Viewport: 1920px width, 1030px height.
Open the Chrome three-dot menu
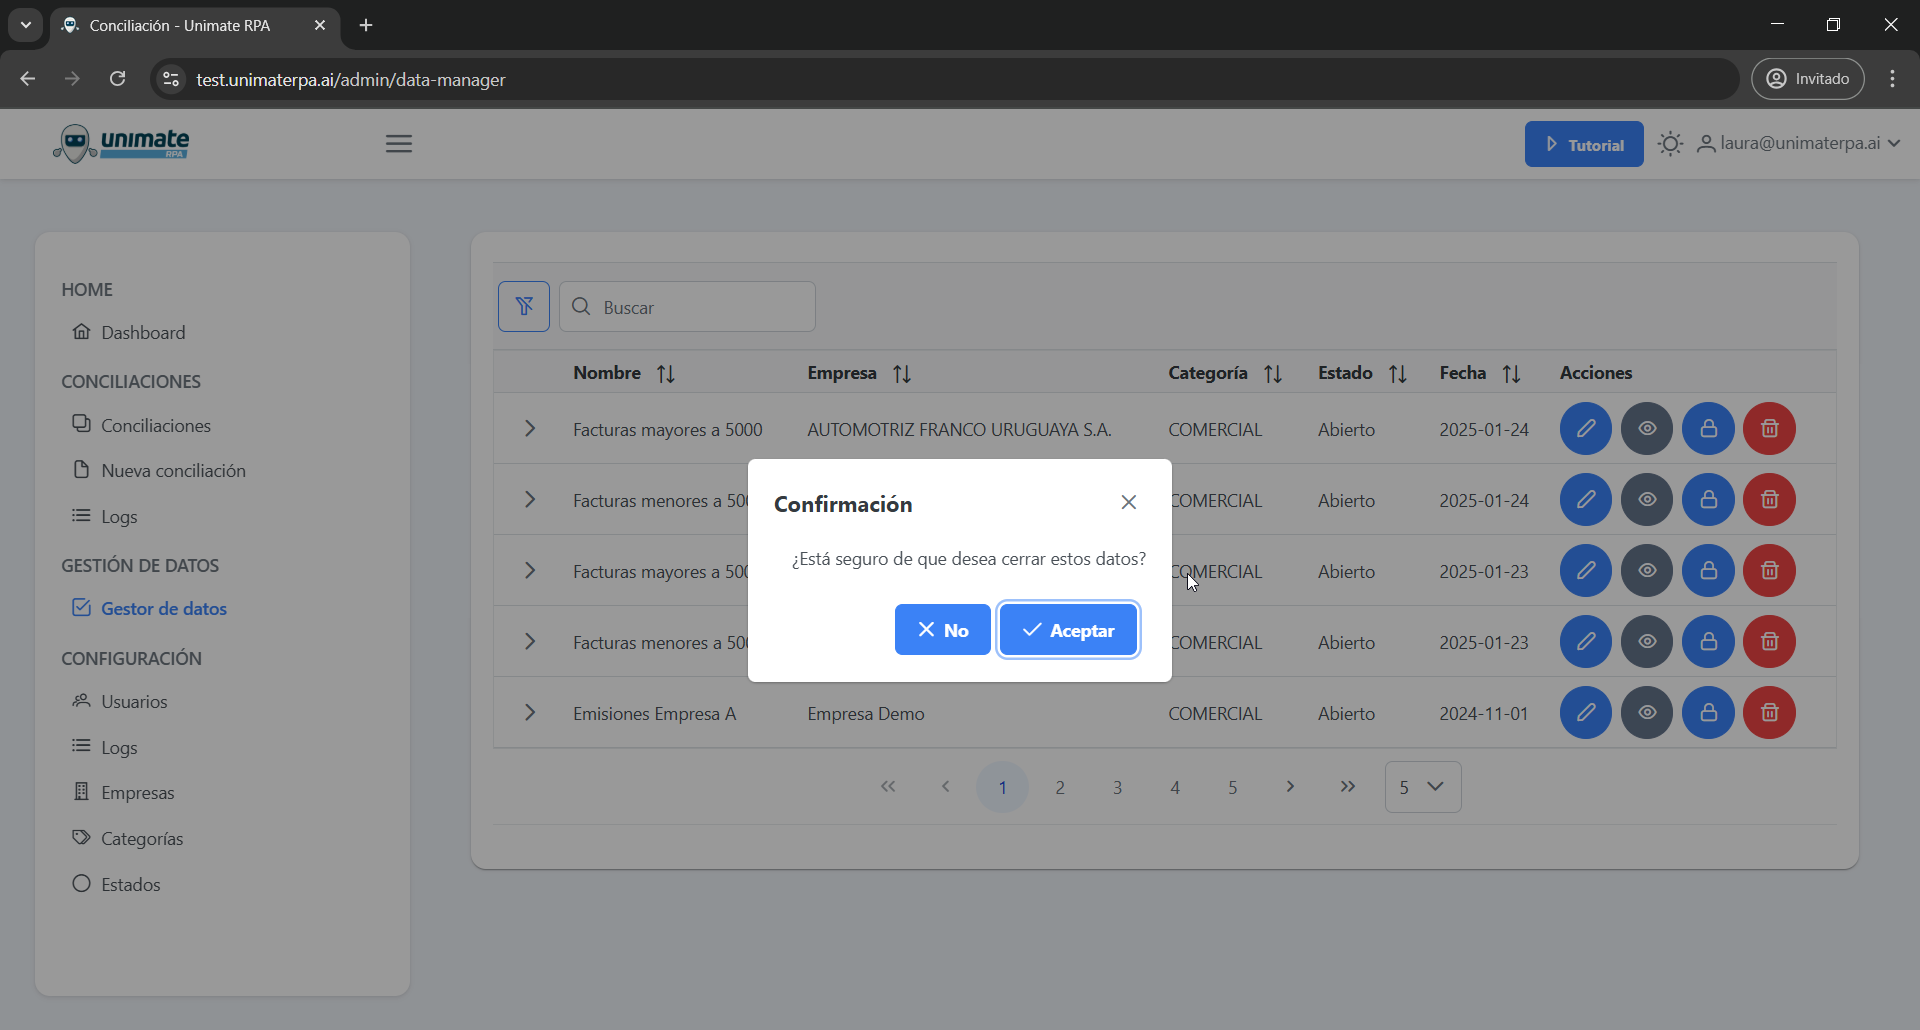(x=1892, y=79)
